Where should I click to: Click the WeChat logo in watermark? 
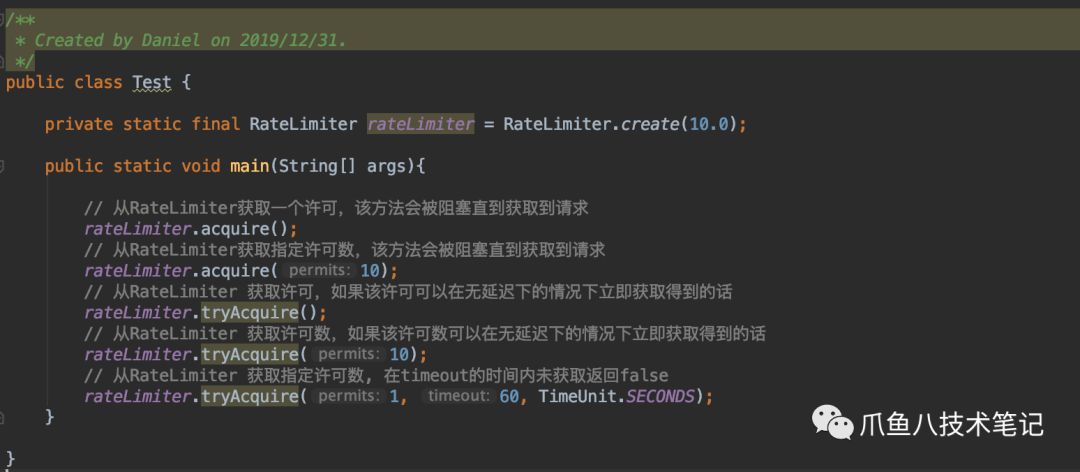click(x=832, y=423)
